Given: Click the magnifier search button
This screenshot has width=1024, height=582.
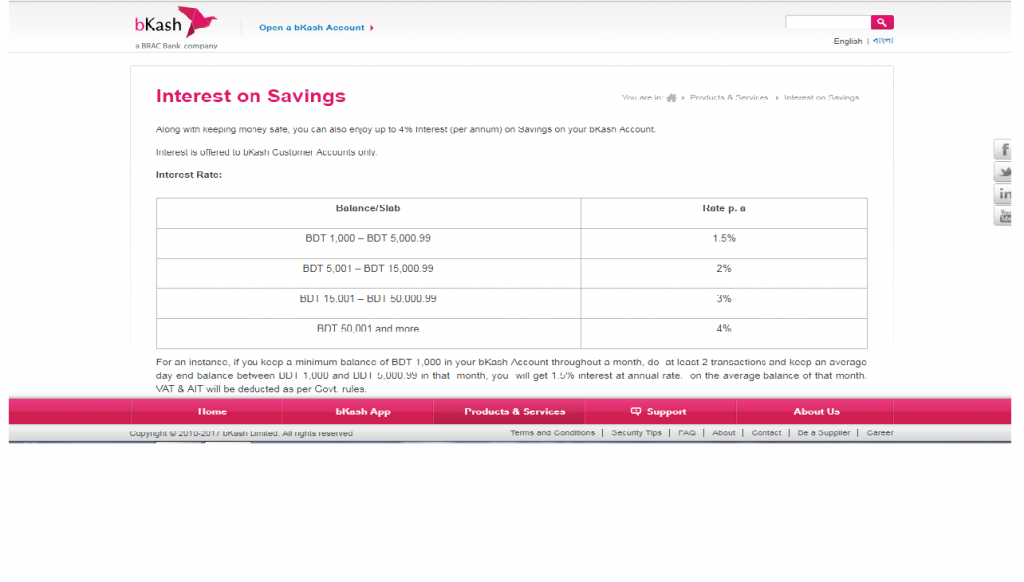Looking at the screenshot, I should click(882, 22).
